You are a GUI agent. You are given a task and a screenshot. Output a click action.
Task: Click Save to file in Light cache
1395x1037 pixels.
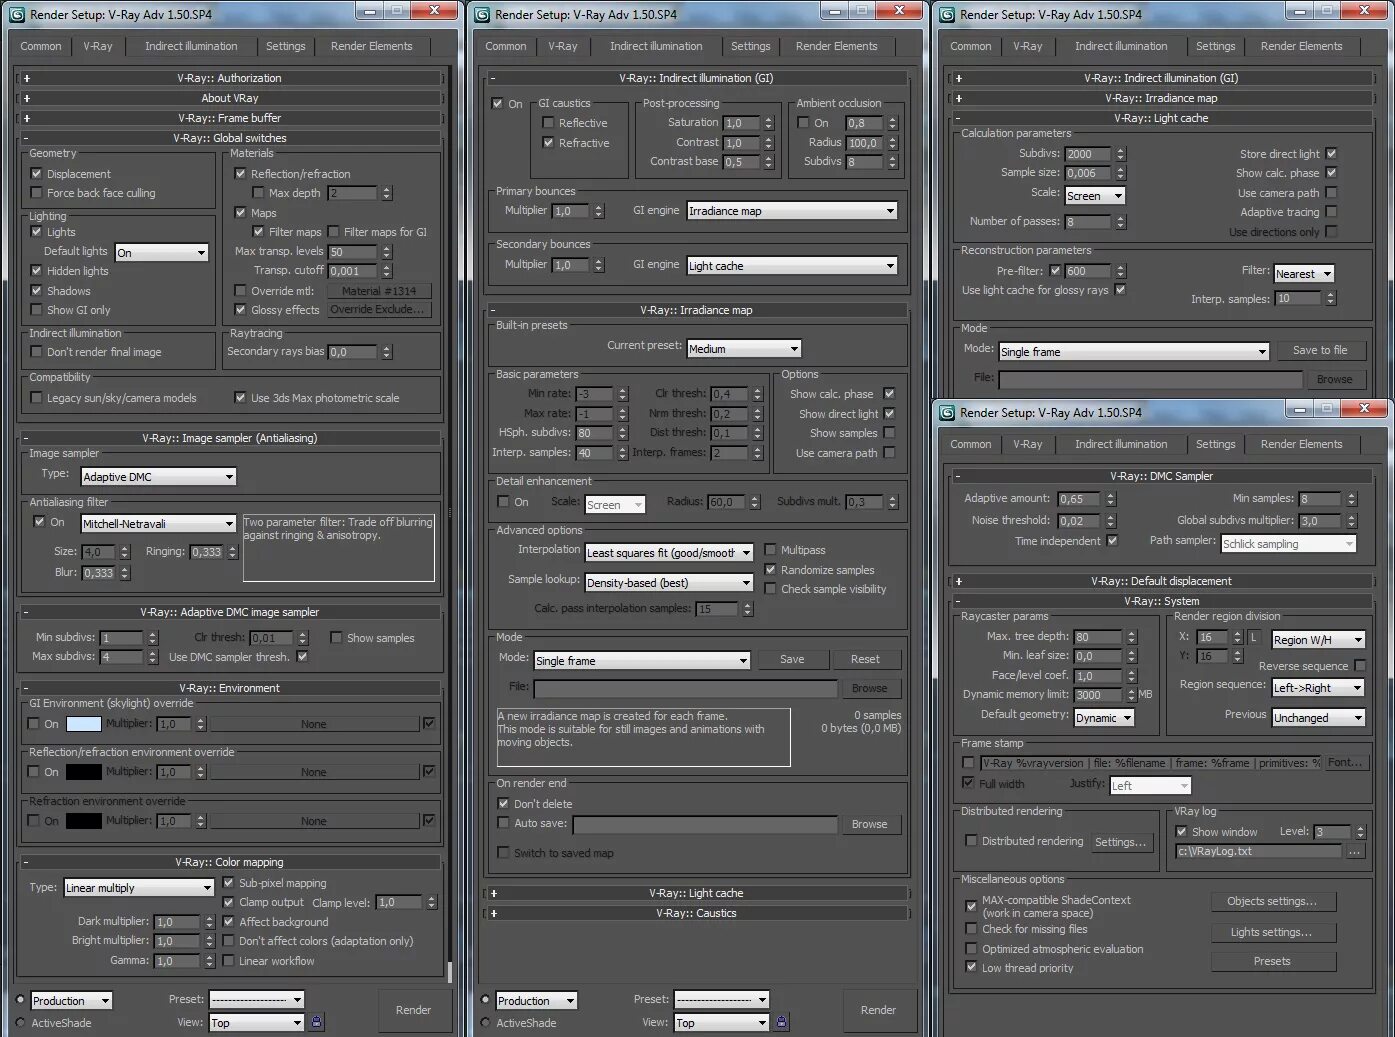click(1319, 350)
